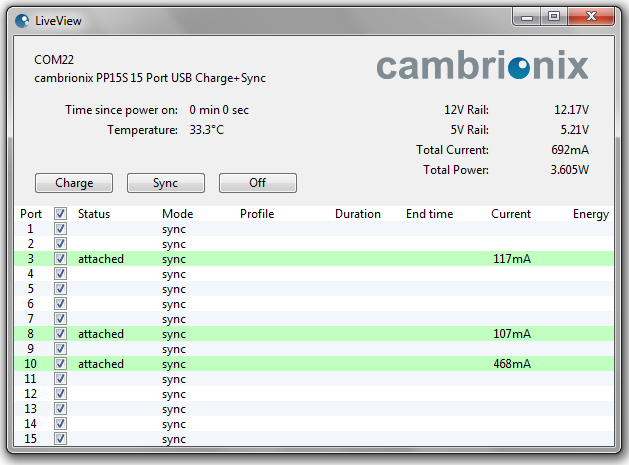Select 'attached' status in port 8 row

(101, 334)
